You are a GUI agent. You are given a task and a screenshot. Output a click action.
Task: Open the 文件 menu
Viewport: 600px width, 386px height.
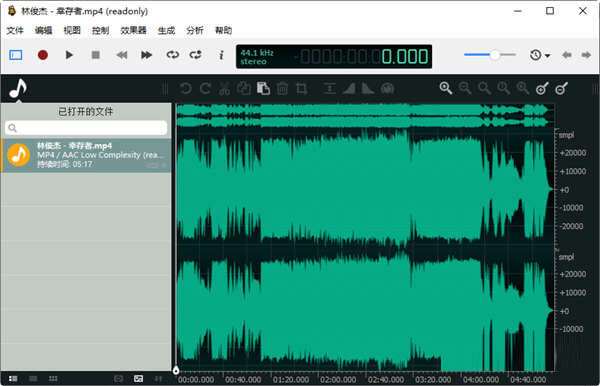15,30
